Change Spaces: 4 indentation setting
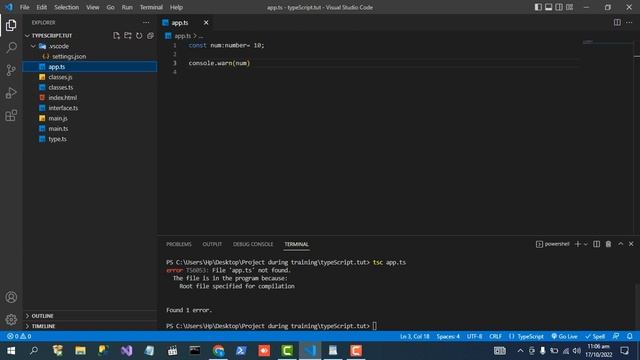Screen dimensions: 640x360 point(448,336)
